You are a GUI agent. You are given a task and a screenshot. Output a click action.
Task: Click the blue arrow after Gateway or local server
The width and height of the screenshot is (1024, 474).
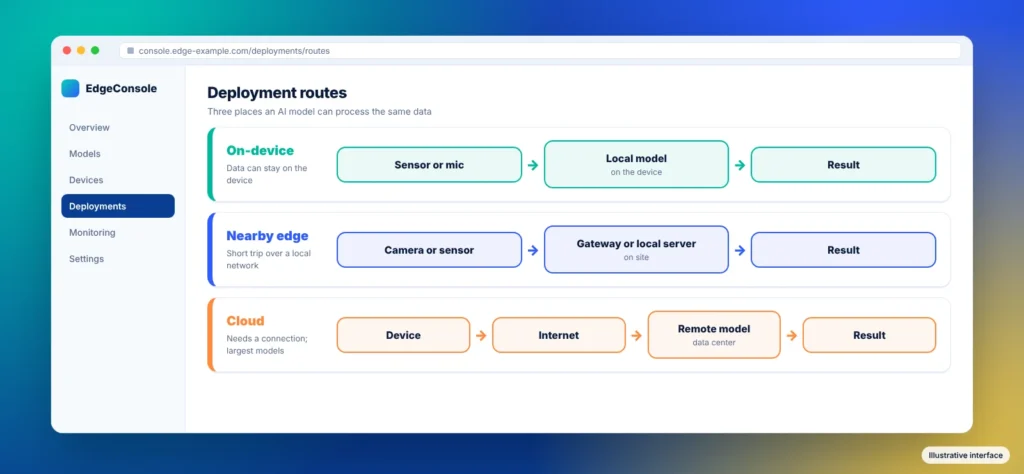click(x=740, y=250)
